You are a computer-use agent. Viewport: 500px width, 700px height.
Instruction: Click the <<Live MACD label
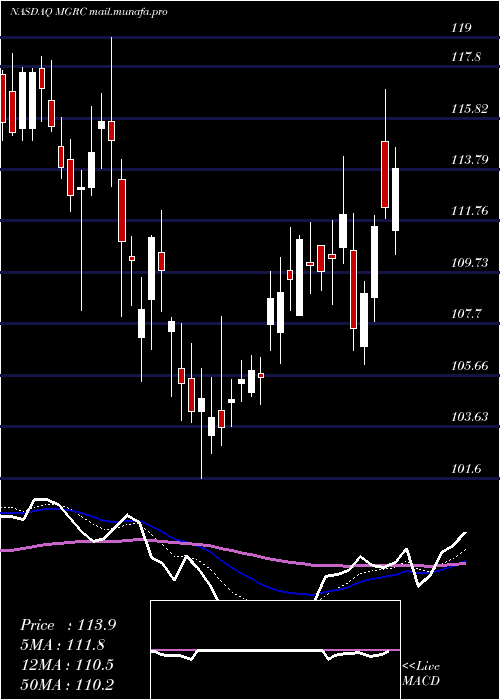[421, 673]
